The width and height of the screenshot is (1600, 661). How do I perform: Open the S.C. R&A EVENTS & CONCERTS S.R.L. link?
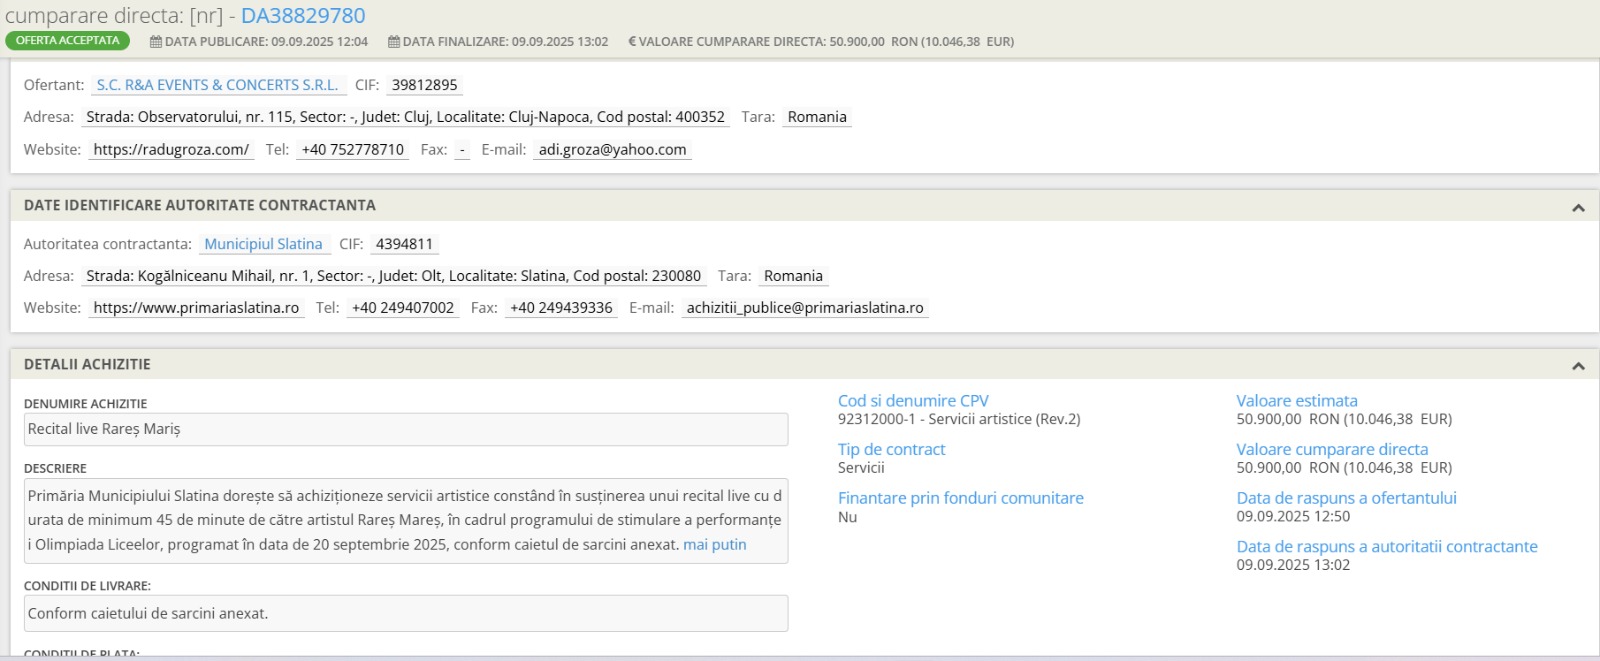coord(217,85)
